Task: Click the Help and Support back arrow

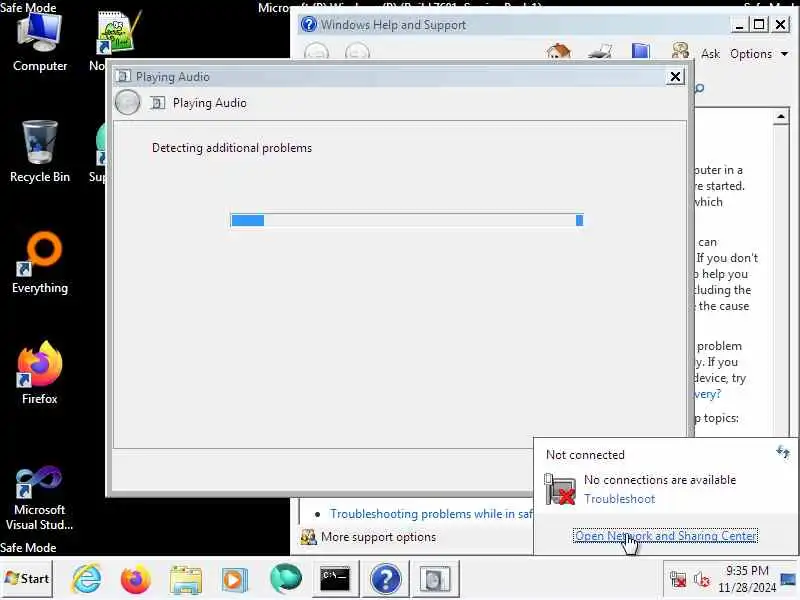Action: coord(316,52)
